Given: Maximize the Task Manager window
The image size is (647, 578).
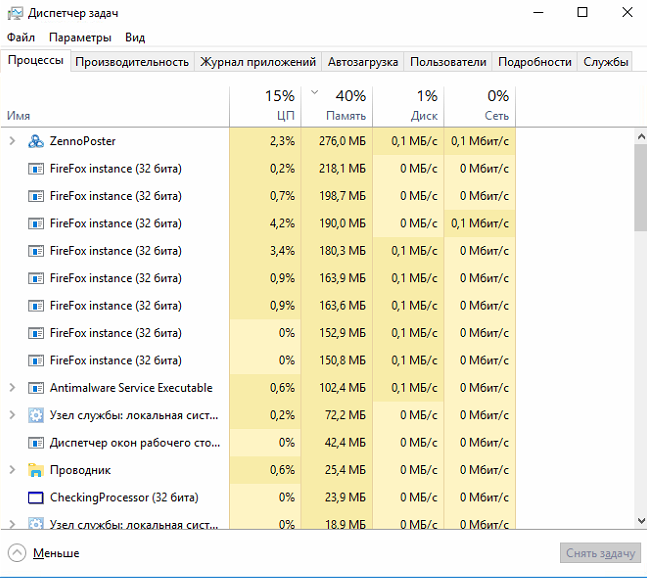Looking at the screenshot, I should point(582,12).
